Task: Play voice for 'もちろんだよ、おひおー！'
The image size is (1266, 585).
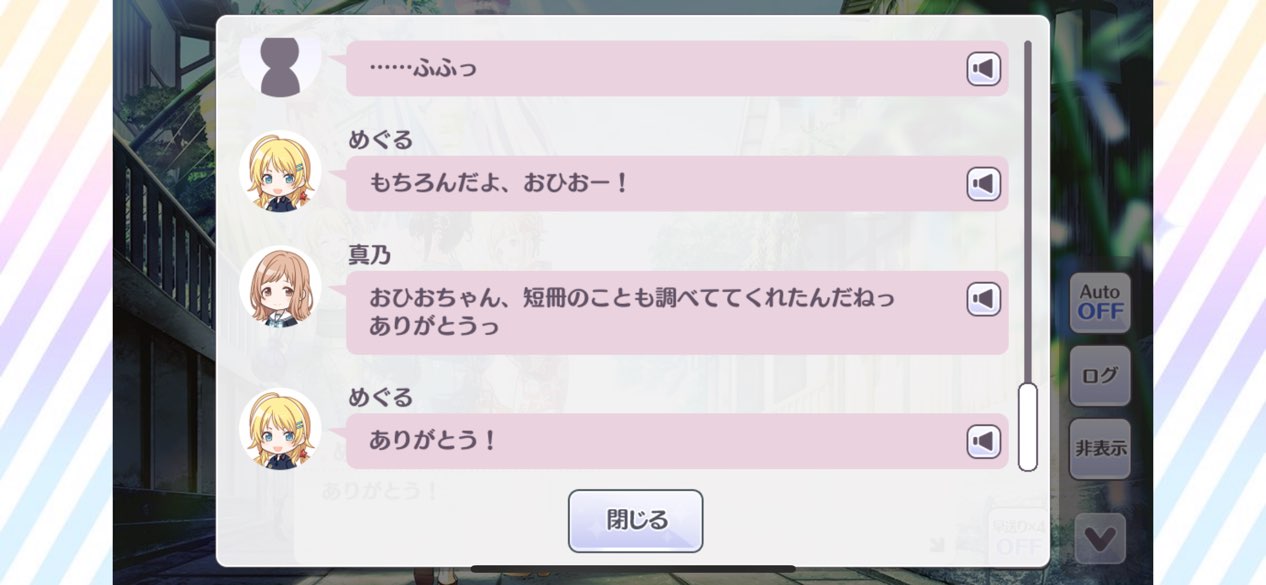Action: point(984,184)
